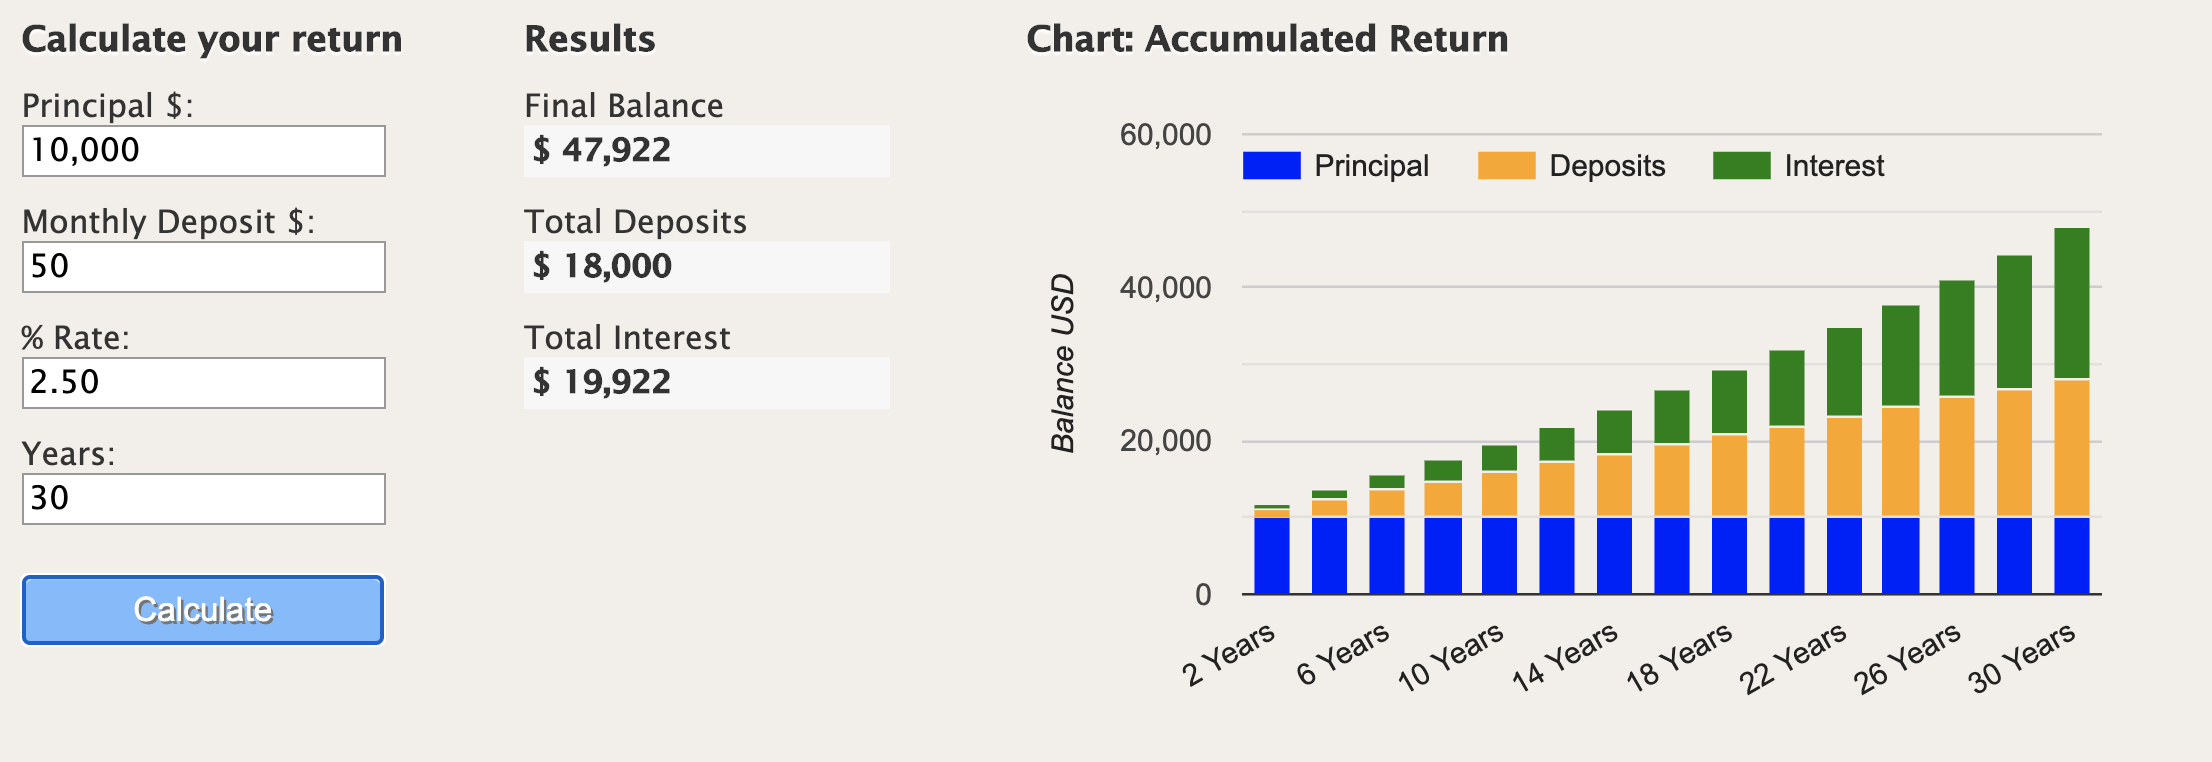Click the 26 Years axis label
The height and width of the screenshot is (762, 2212).
(1908, 657)
